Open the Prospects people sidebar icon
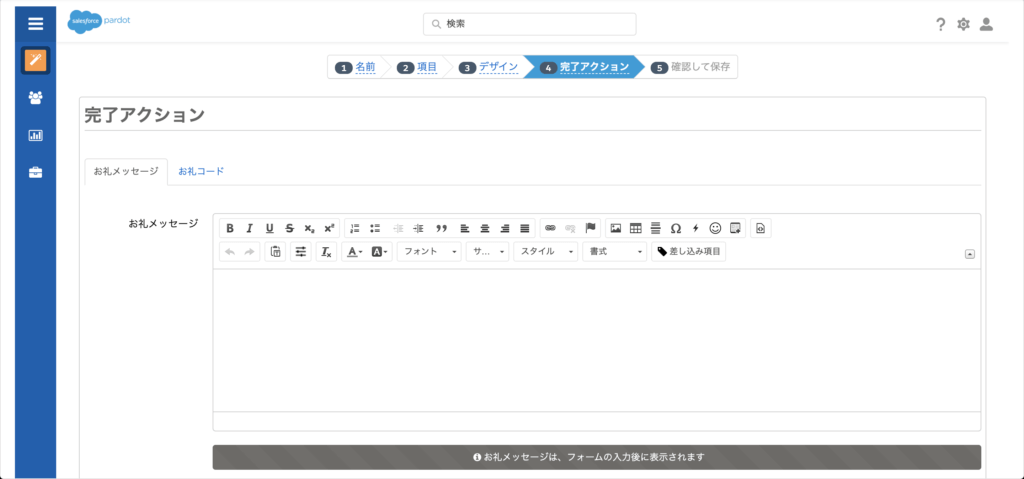Screen dimensions: 1024x479 35,98
